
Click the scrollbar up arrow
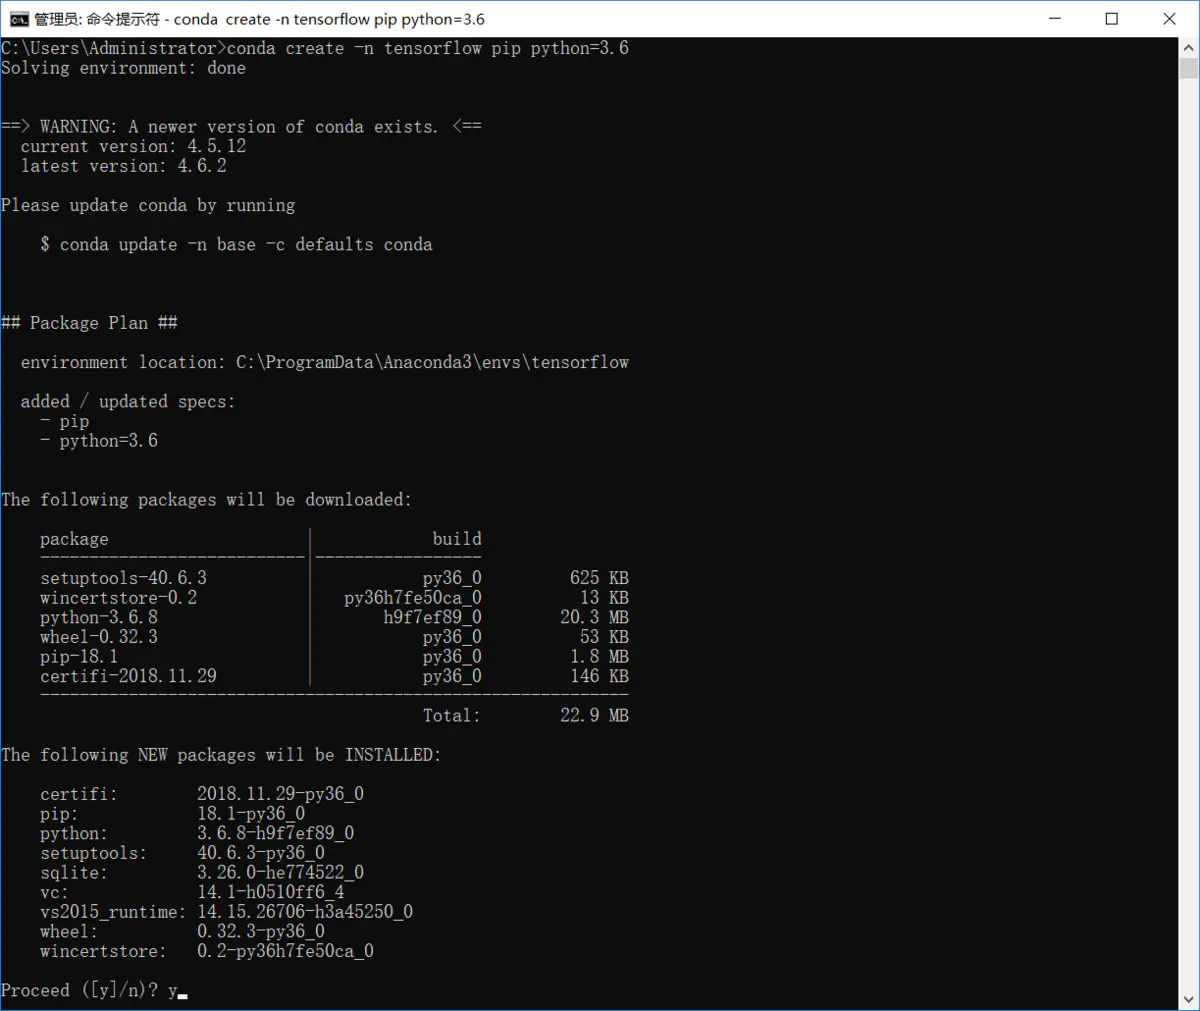point(1188,47)
